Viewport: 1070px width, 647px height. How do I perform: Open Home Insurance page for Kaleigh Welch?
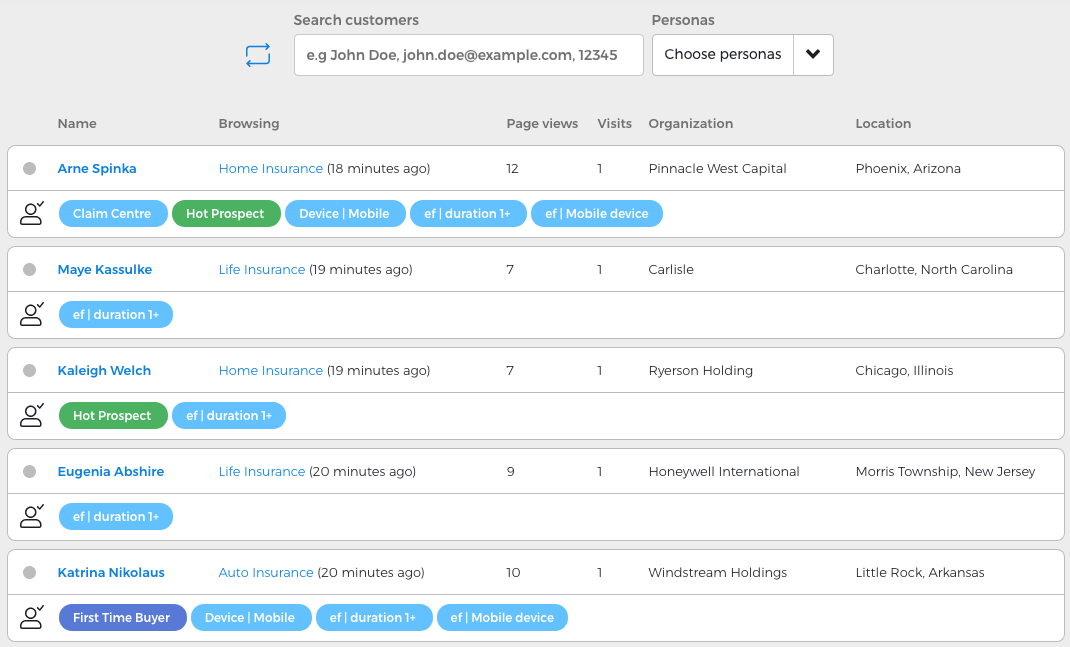click(271, 371)
